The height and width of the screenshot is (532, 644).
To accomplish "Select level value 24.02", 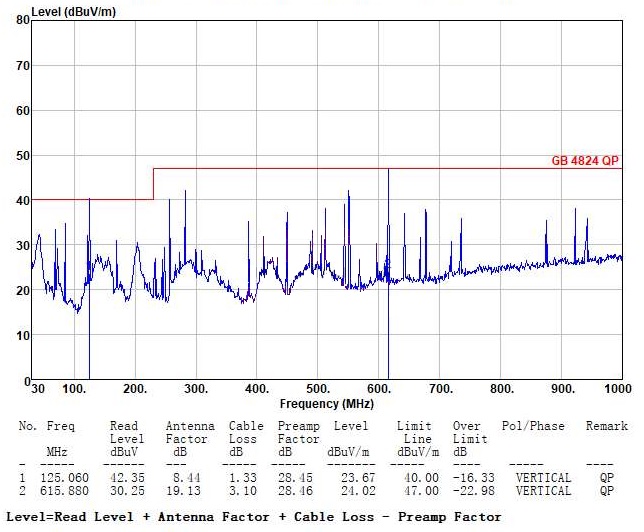I will pyautogui.click(x=358, y=491).
